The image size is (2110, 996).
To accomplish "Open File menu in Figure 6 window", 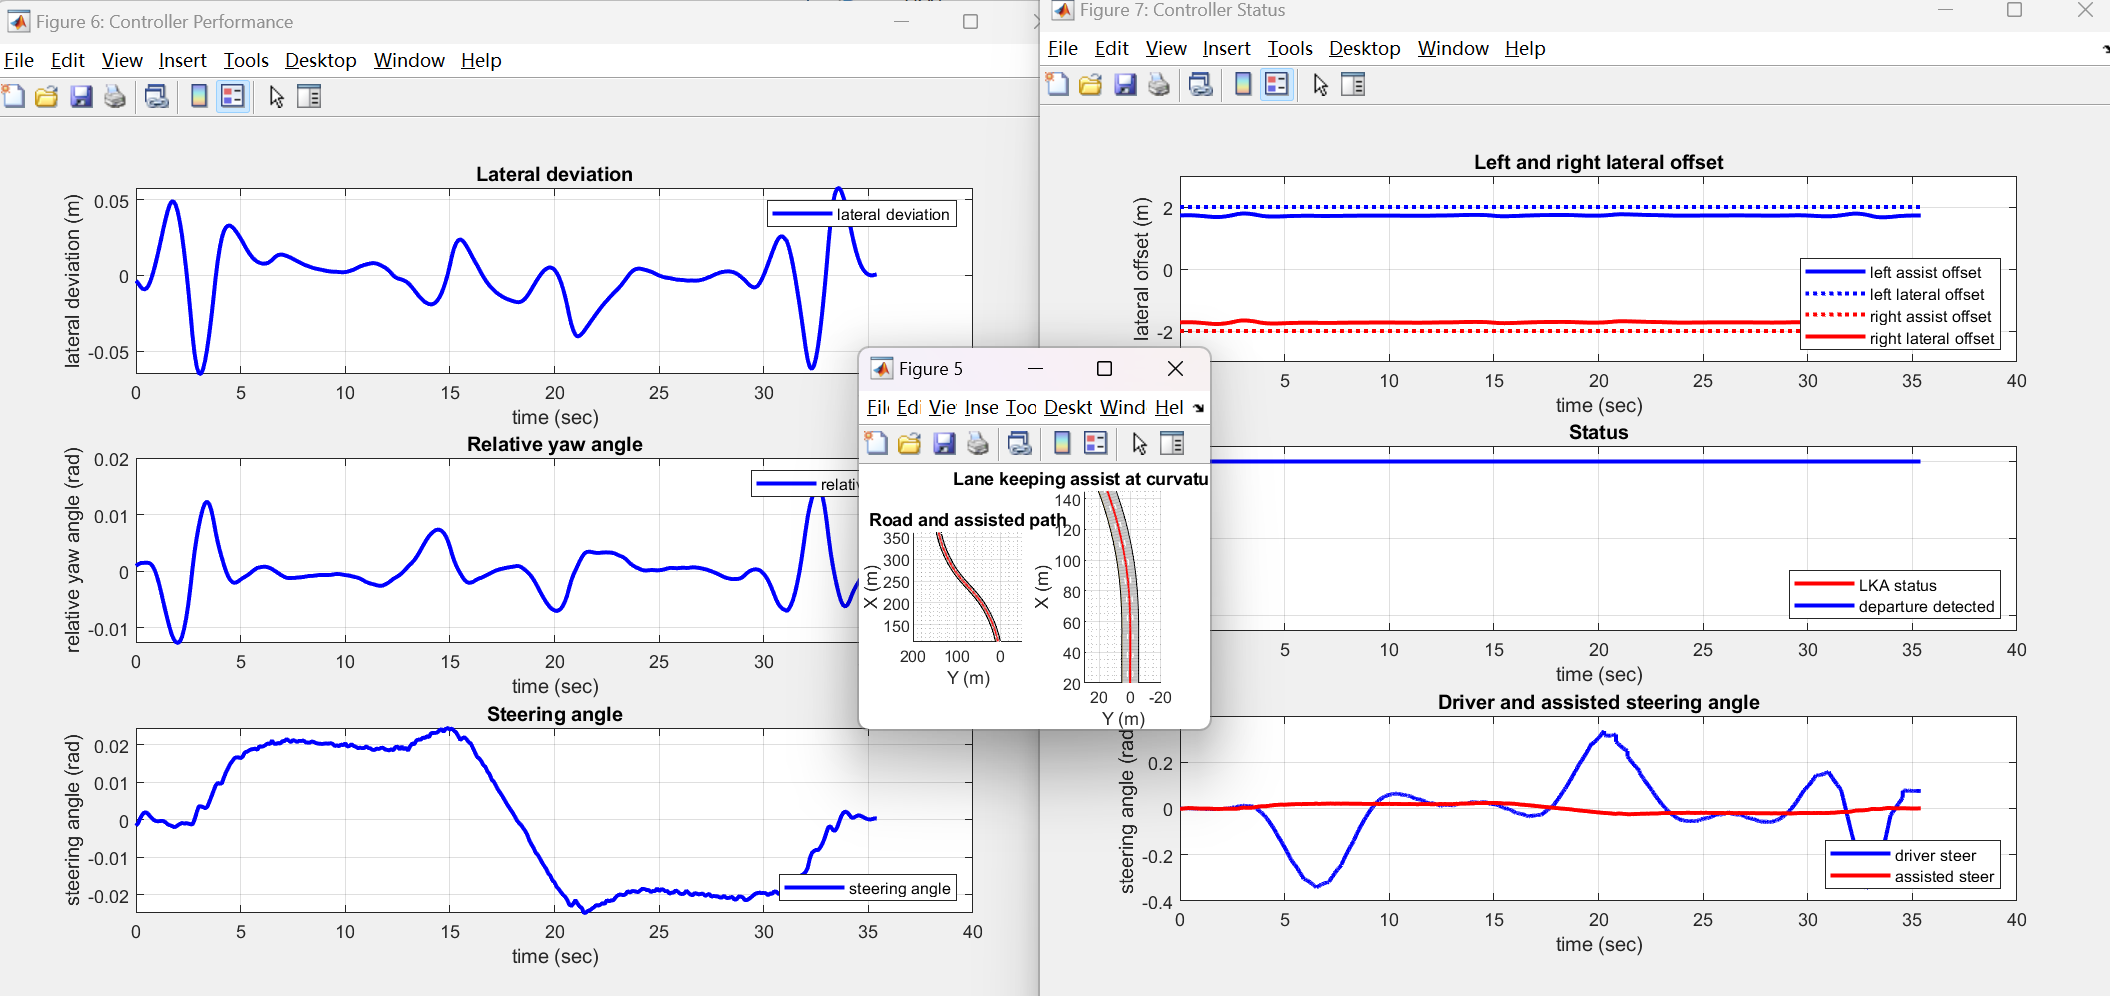I will [x=19, y=60].
